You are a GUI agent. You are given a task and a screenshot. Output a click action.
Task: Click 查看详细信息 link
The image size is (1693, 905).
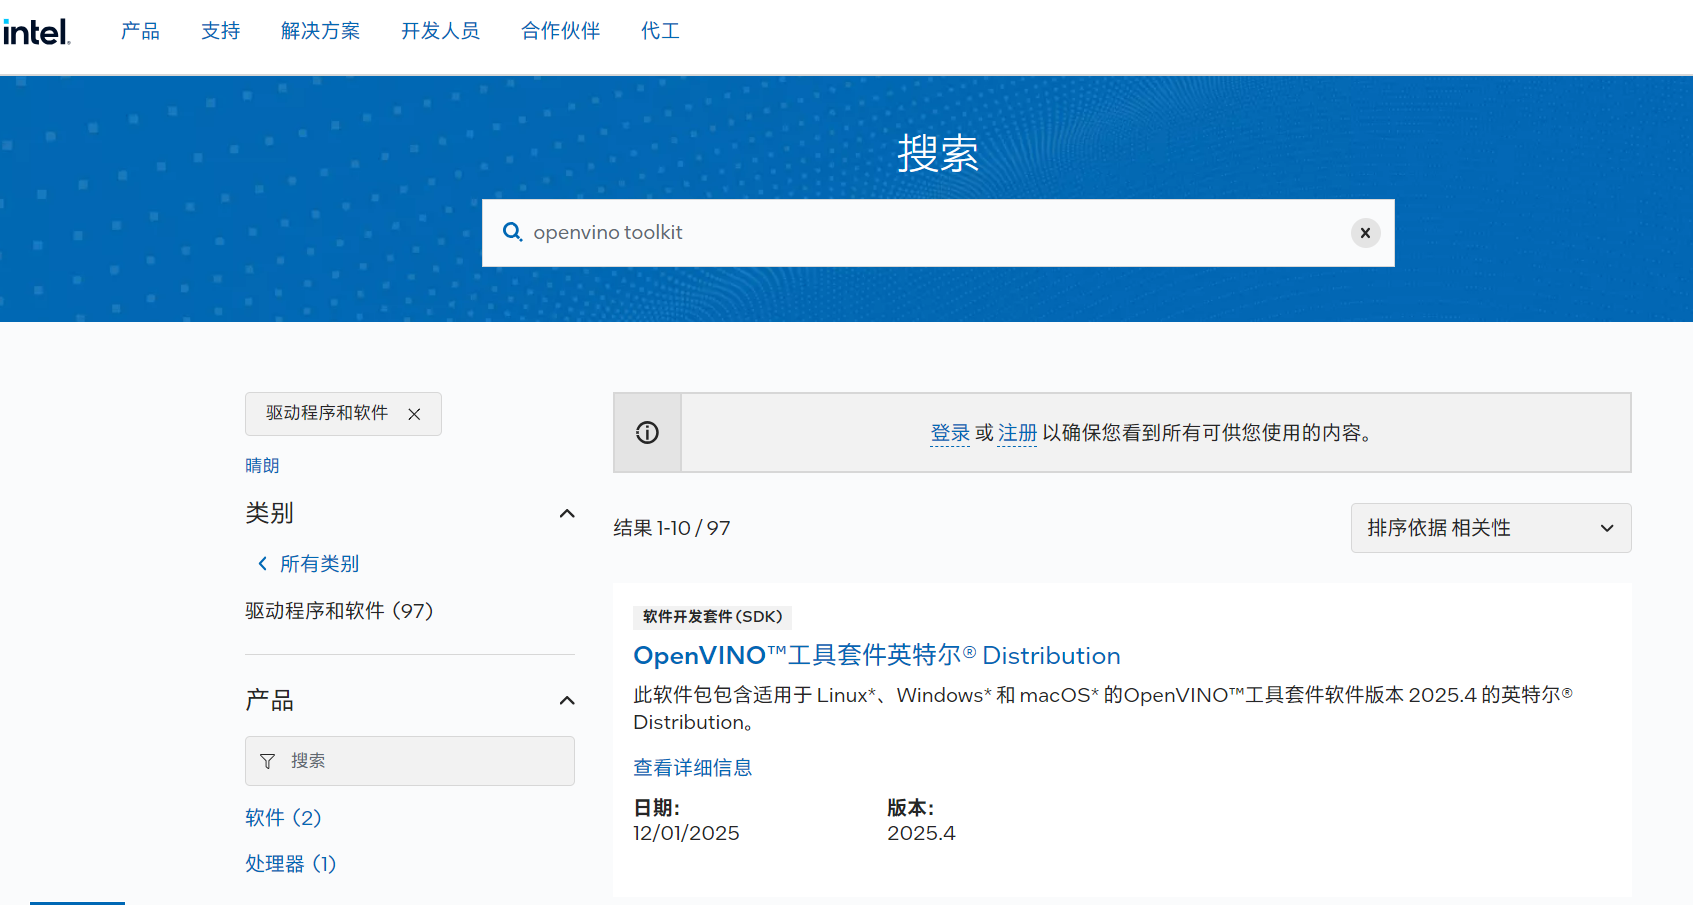pos(693,768)
